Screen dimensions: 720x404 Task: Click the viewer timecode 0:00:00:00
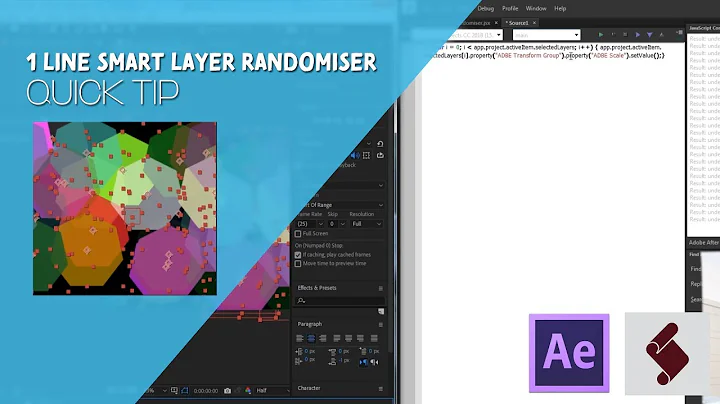tap(206, 391)
